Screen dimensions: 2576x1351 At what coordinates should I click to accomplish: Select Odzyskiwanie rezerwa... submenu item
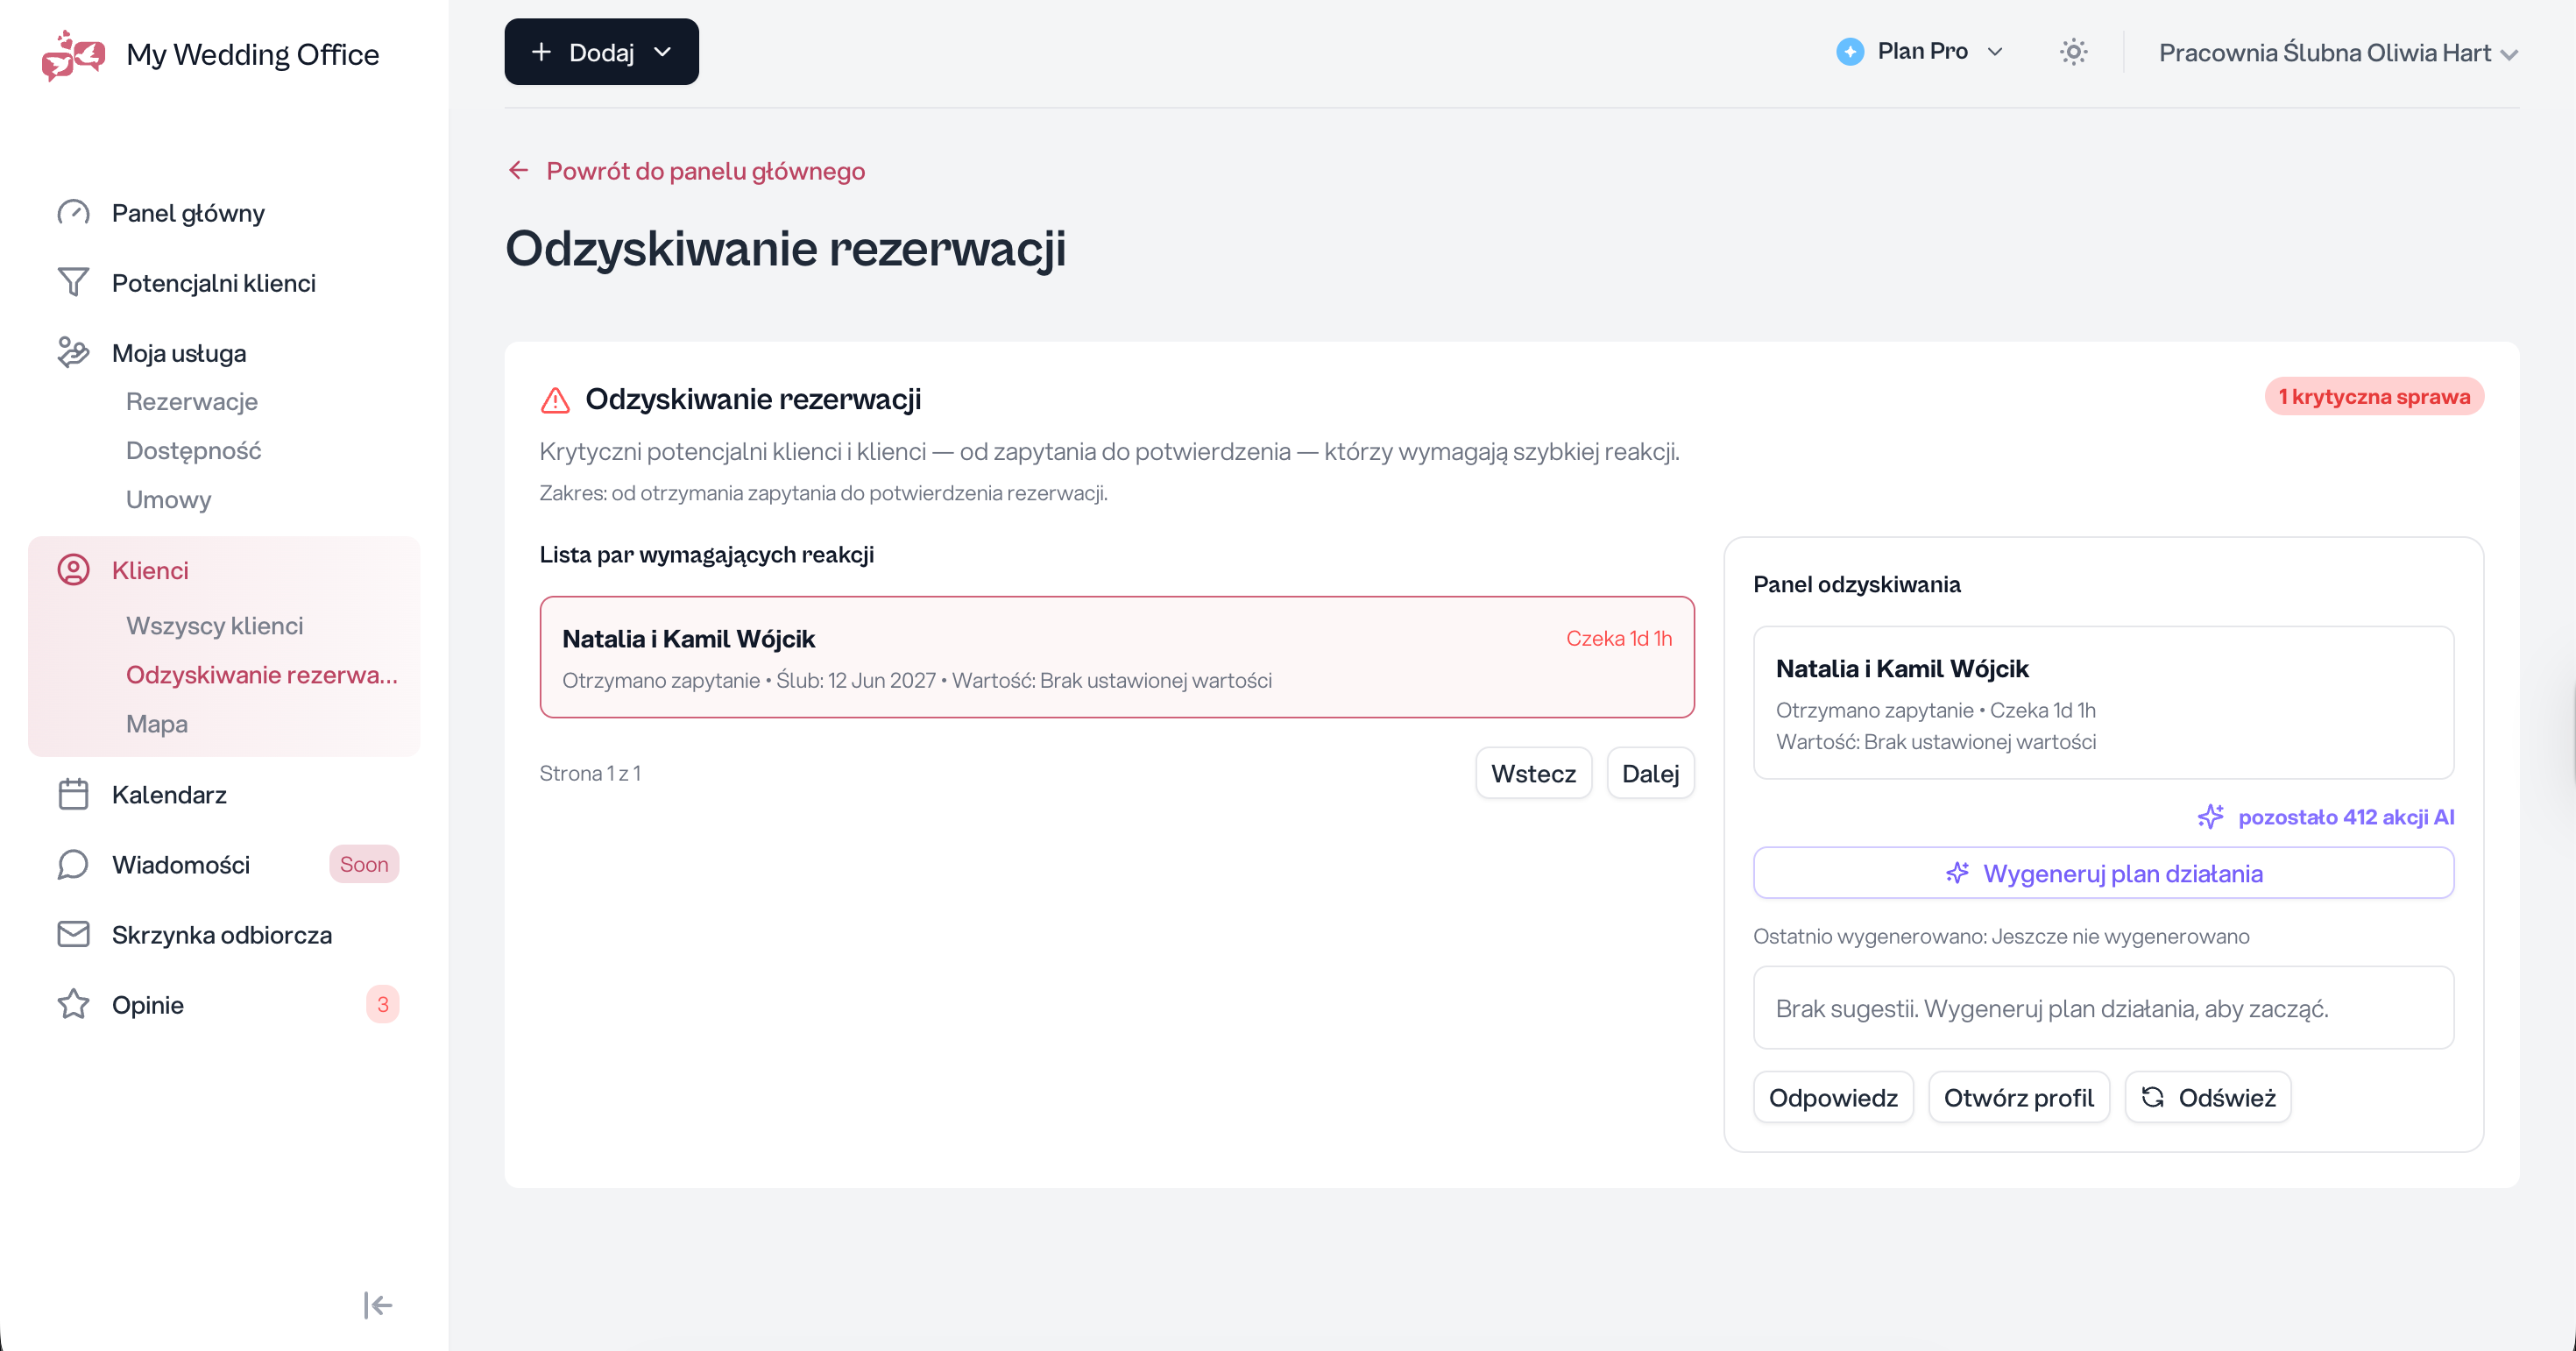(262, 675)
